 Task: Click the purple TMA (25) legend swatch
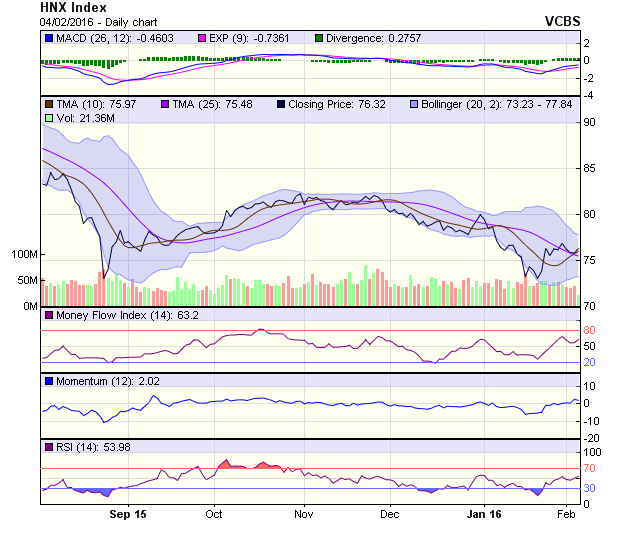click(164, 104)
